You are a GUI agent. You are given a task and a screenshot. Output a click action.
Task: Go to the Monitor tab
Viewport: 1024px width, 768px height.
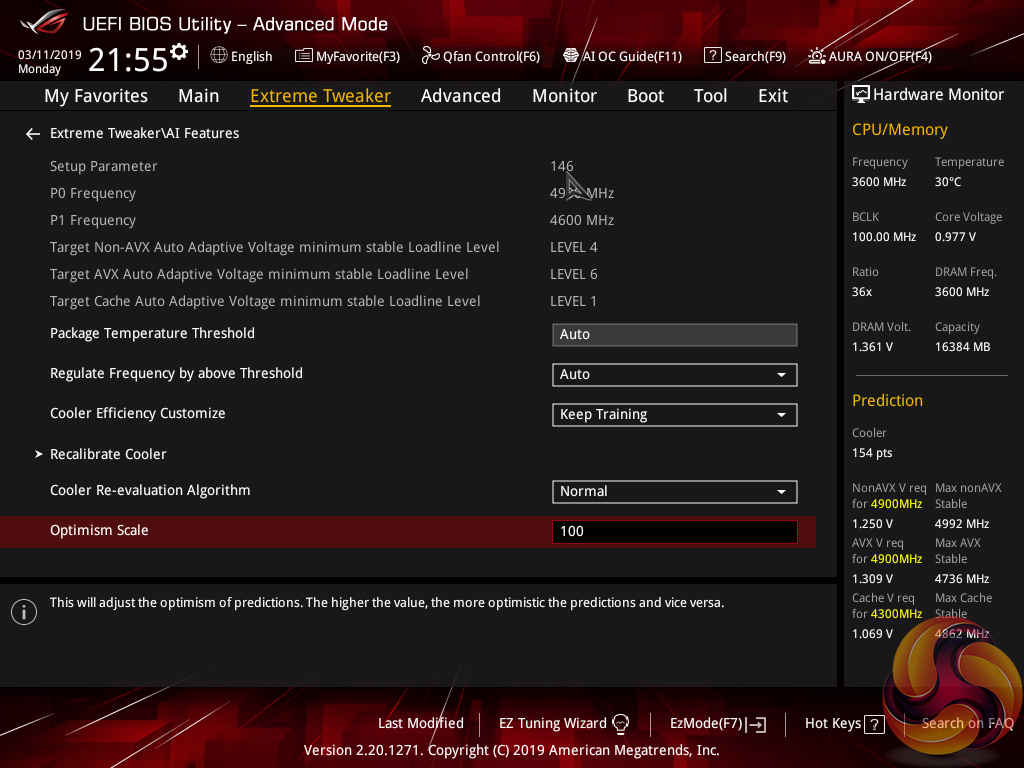(x=564, y=96)
